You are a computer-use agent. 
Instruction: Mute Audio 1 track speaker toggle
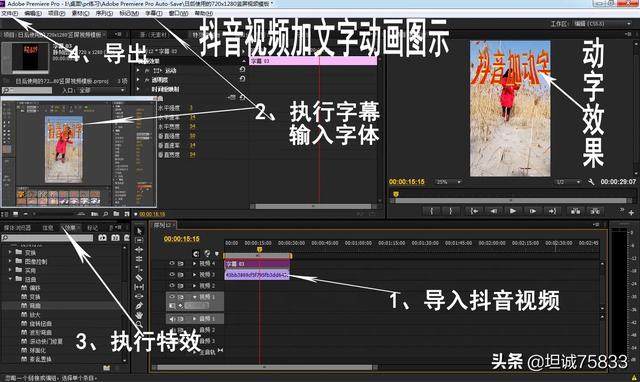172,319
